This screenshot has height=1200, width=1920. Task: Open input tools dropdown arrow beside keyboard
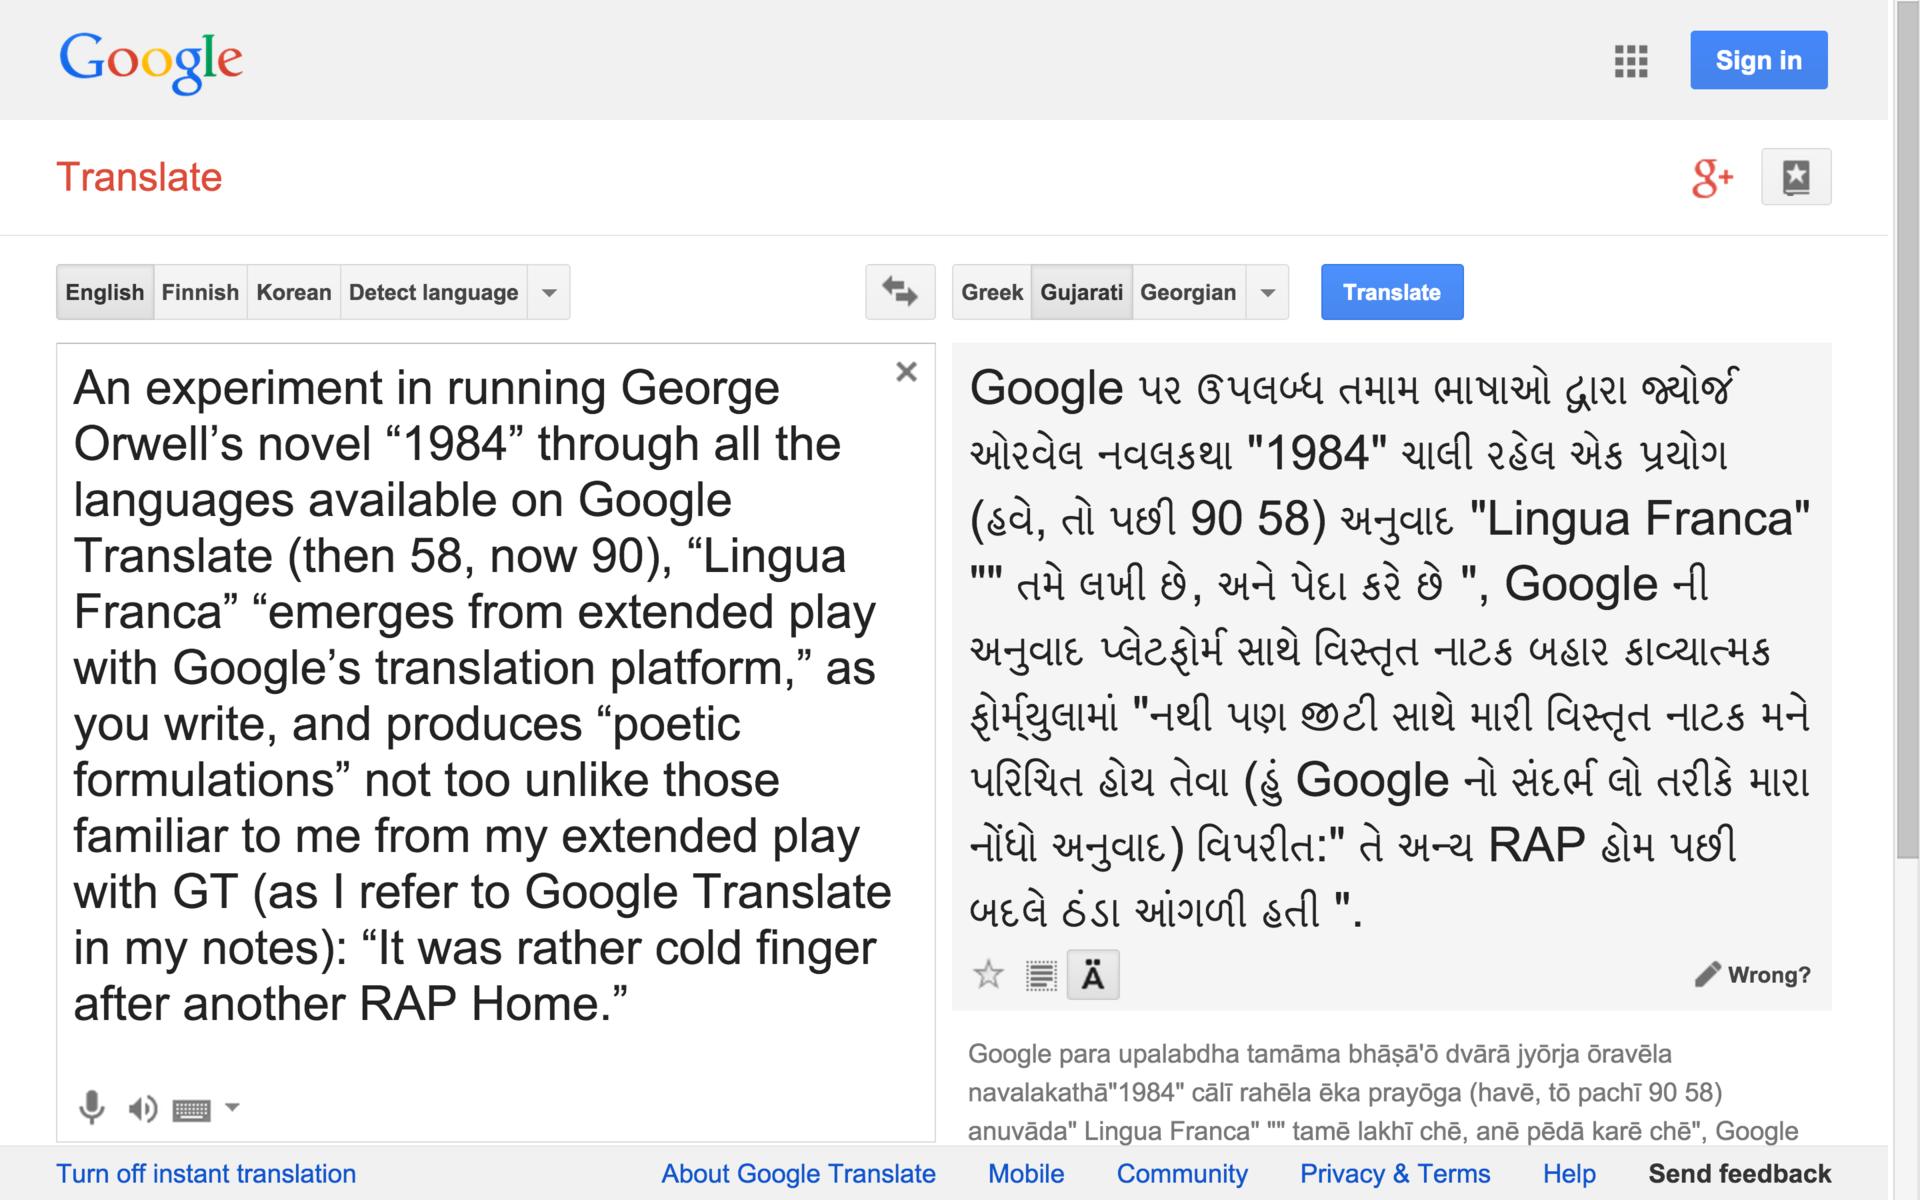point(232,1107)
